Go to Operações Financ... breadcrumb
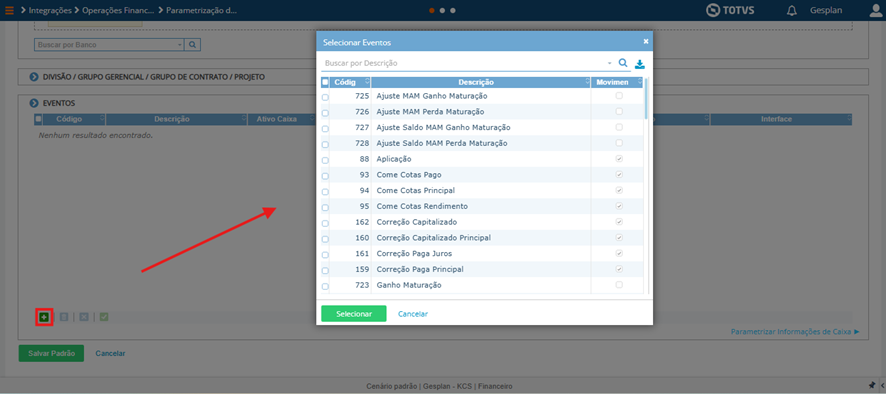This screenshot has height=394, width=886. (118, 10)
